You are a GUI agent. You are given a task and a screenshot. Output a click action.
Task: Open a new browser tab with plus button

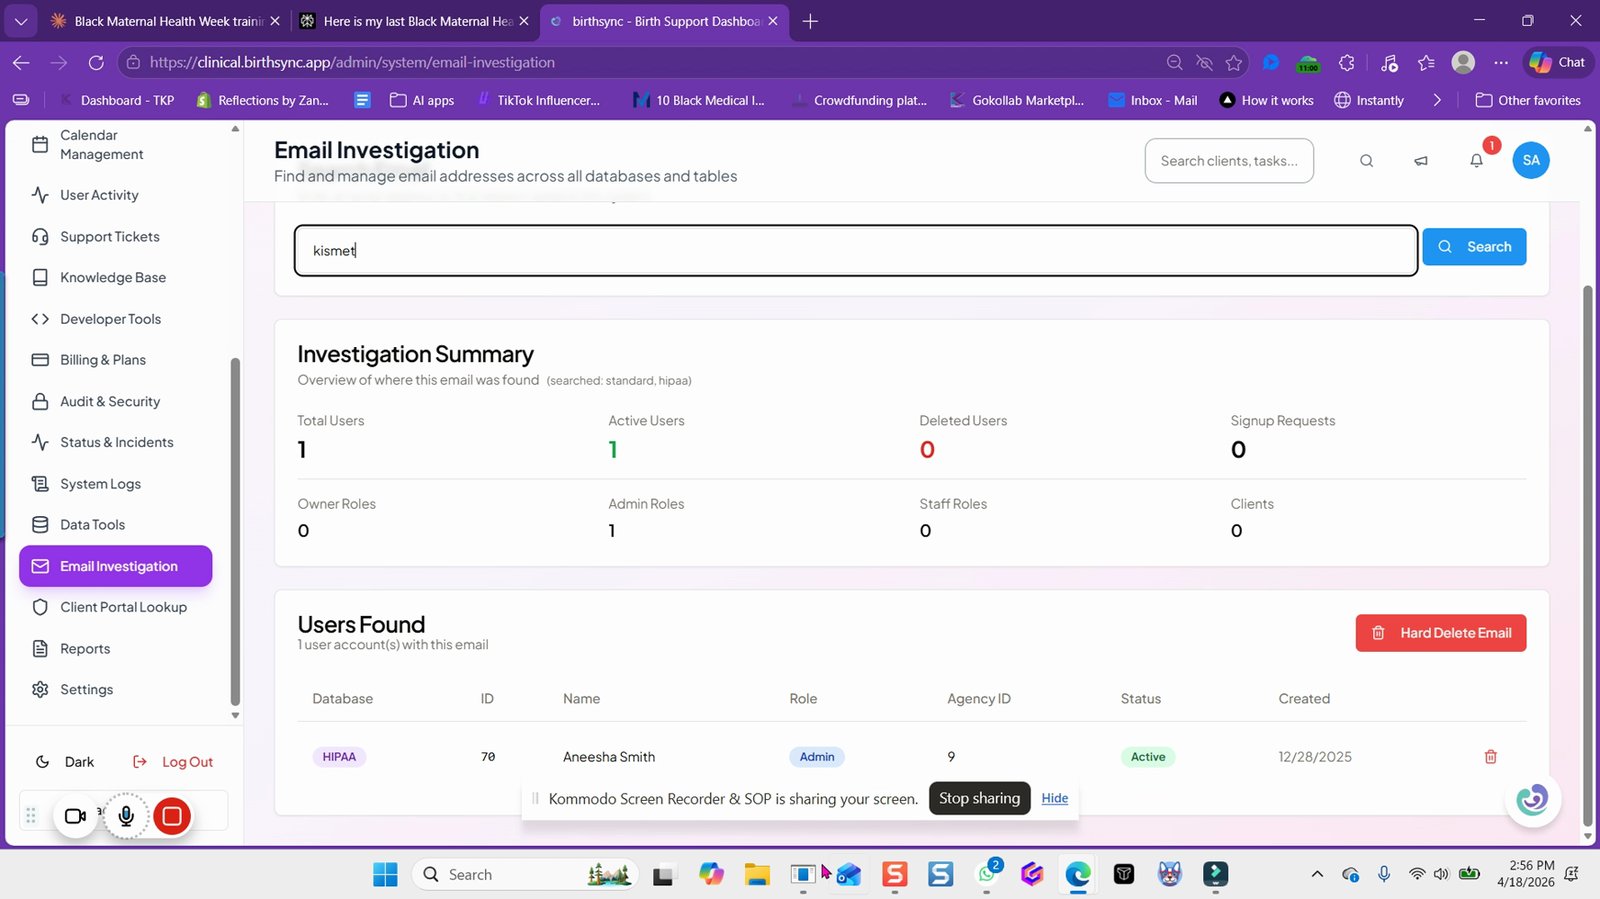[810, 21]
